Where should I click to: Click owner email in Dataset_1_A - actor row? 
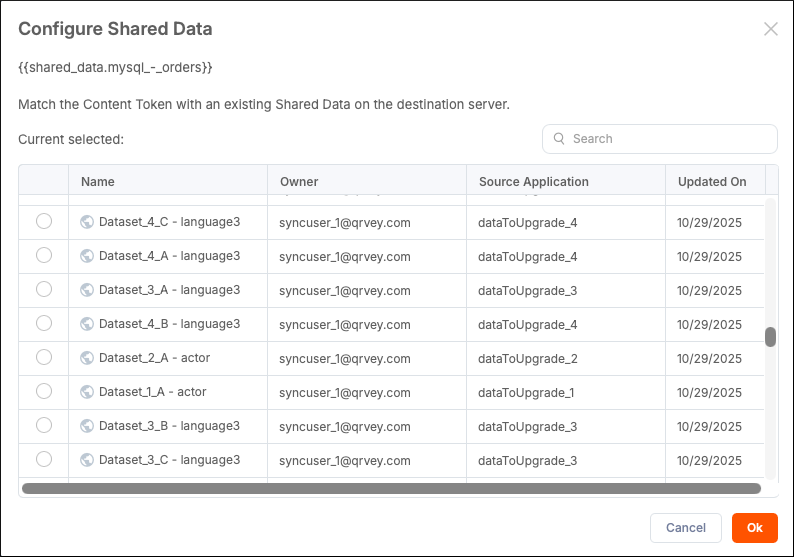click(345, 392)
